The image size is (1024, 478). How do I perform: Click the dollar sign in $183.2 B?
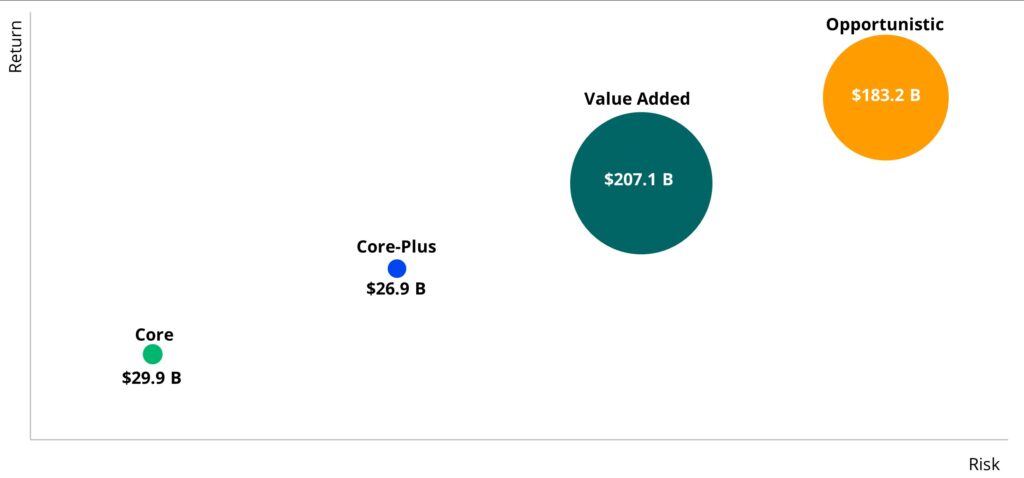(856, 95)
